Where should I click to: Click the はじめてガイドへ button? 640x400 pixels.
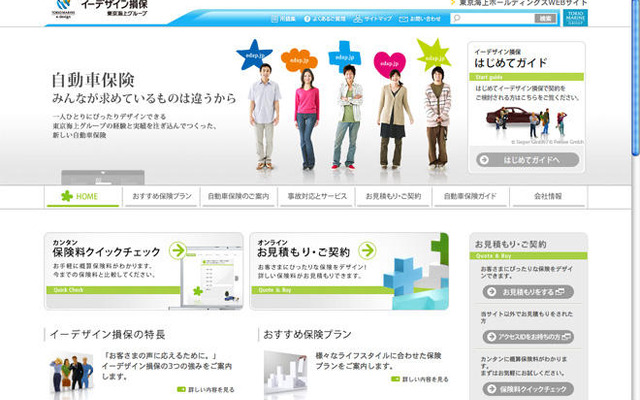point(527,160)
